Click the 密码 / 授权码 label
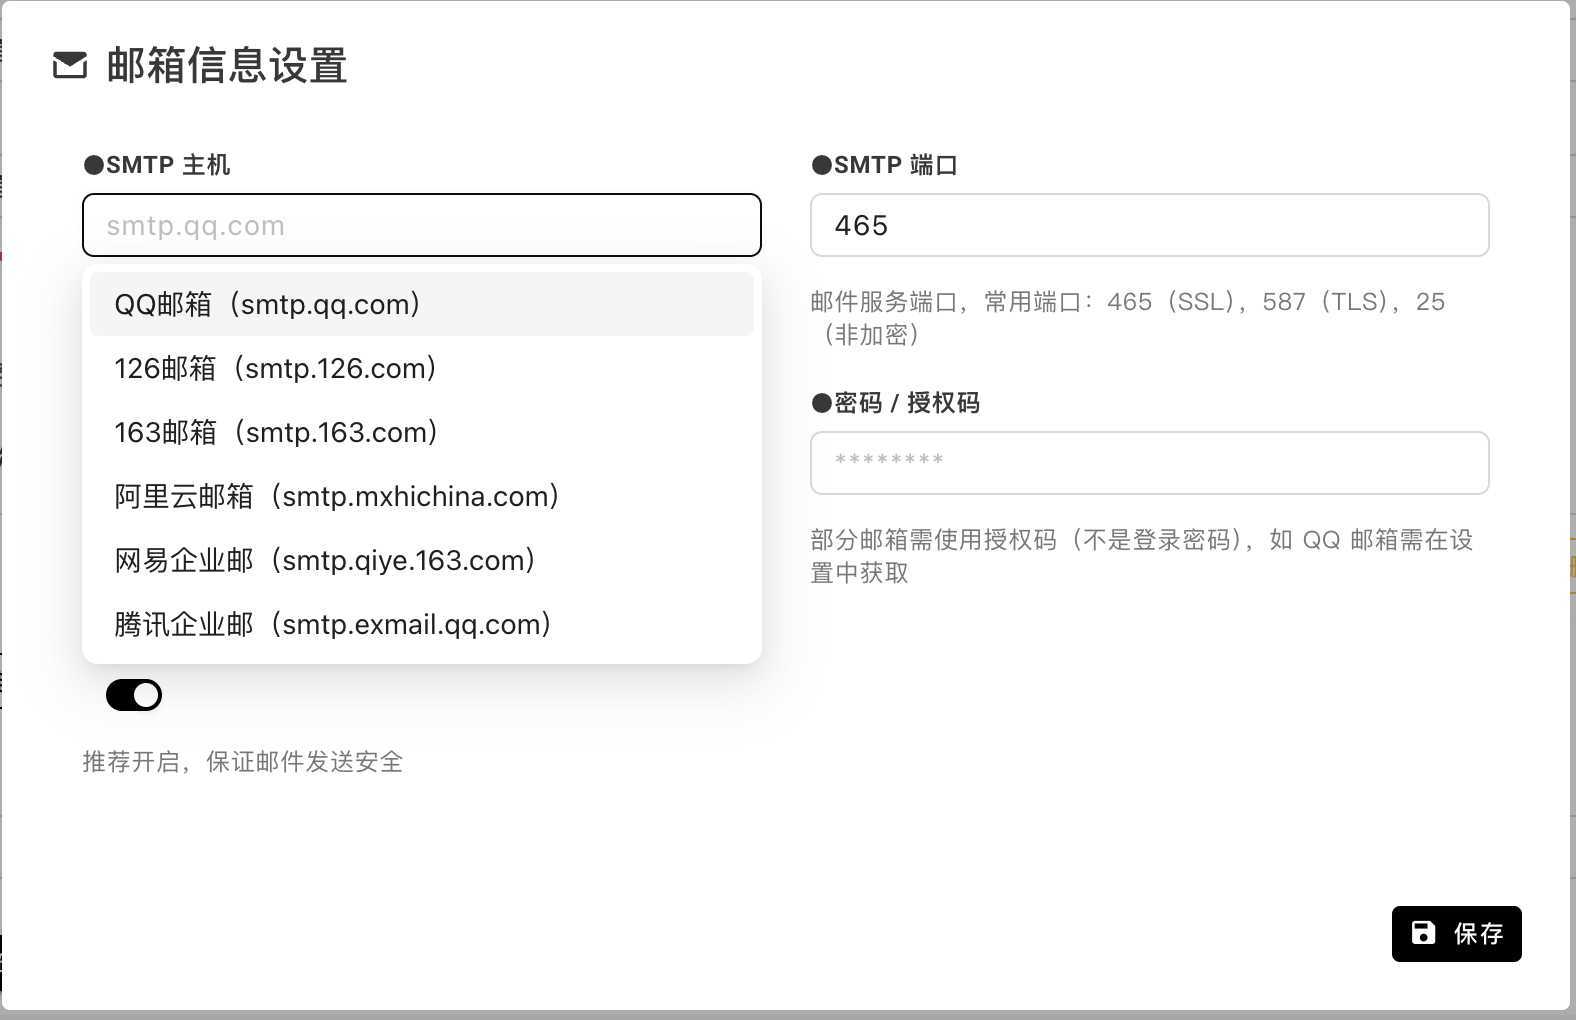 coord(895,403)
